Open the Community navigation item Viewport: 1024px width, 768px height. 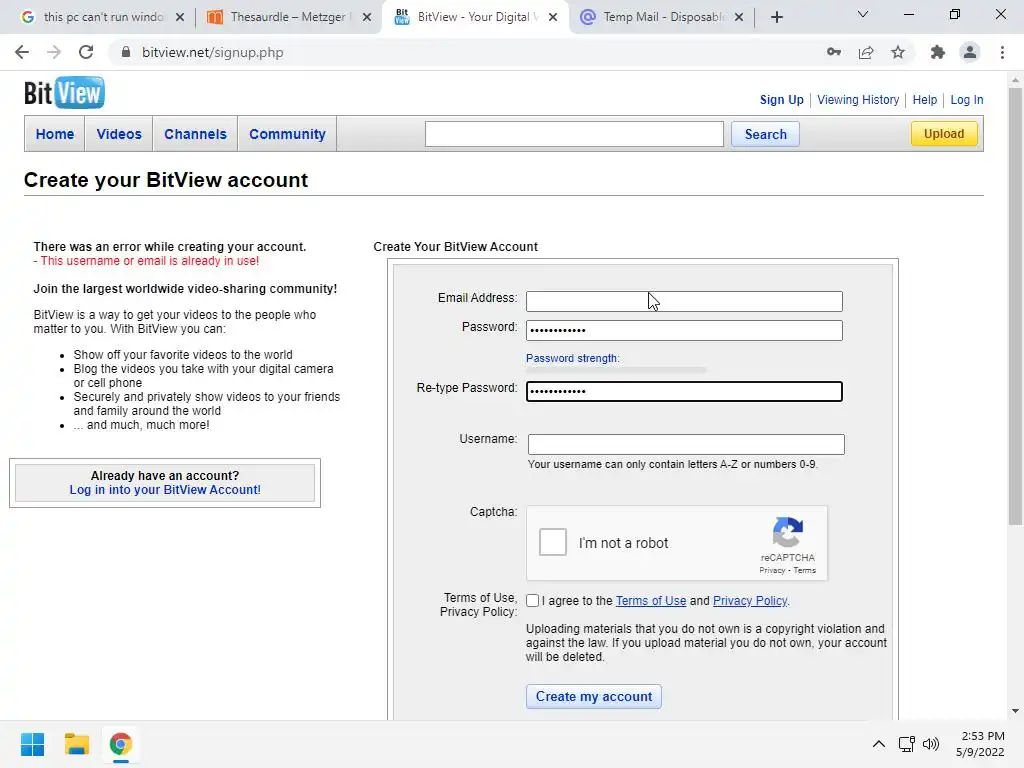287,134
